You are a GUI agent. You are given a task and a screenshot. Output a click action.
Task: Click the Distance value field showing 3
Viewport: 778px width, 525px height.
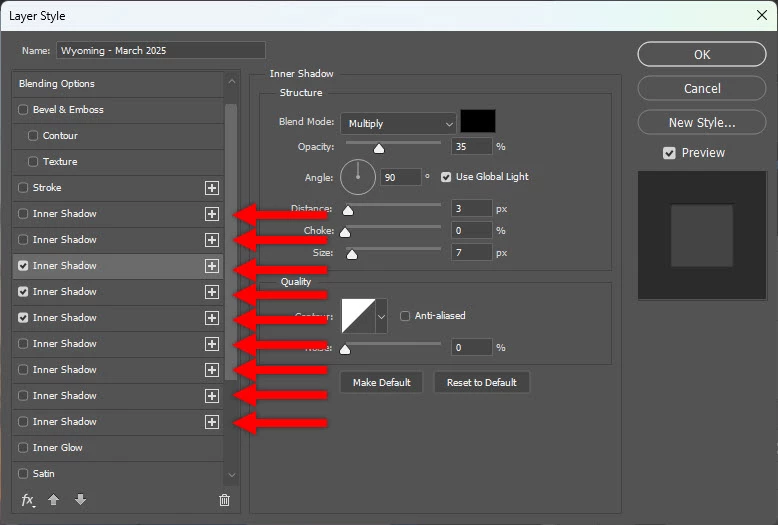point(471,208)
